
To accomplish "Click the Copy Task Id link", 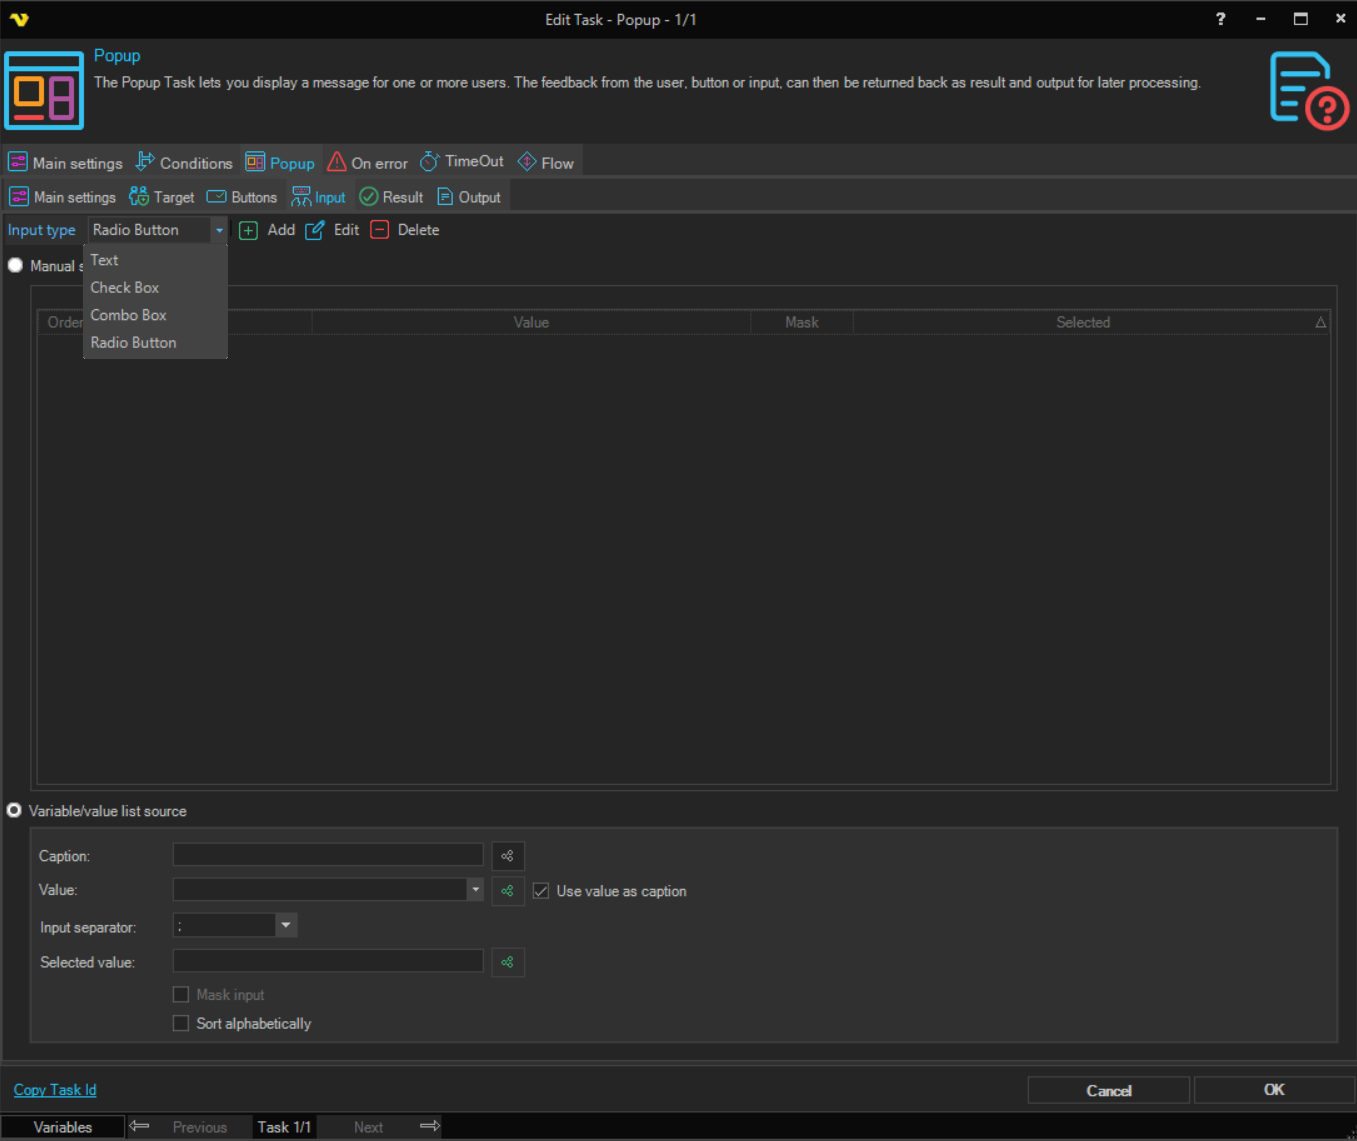I will coord(55,1090).
